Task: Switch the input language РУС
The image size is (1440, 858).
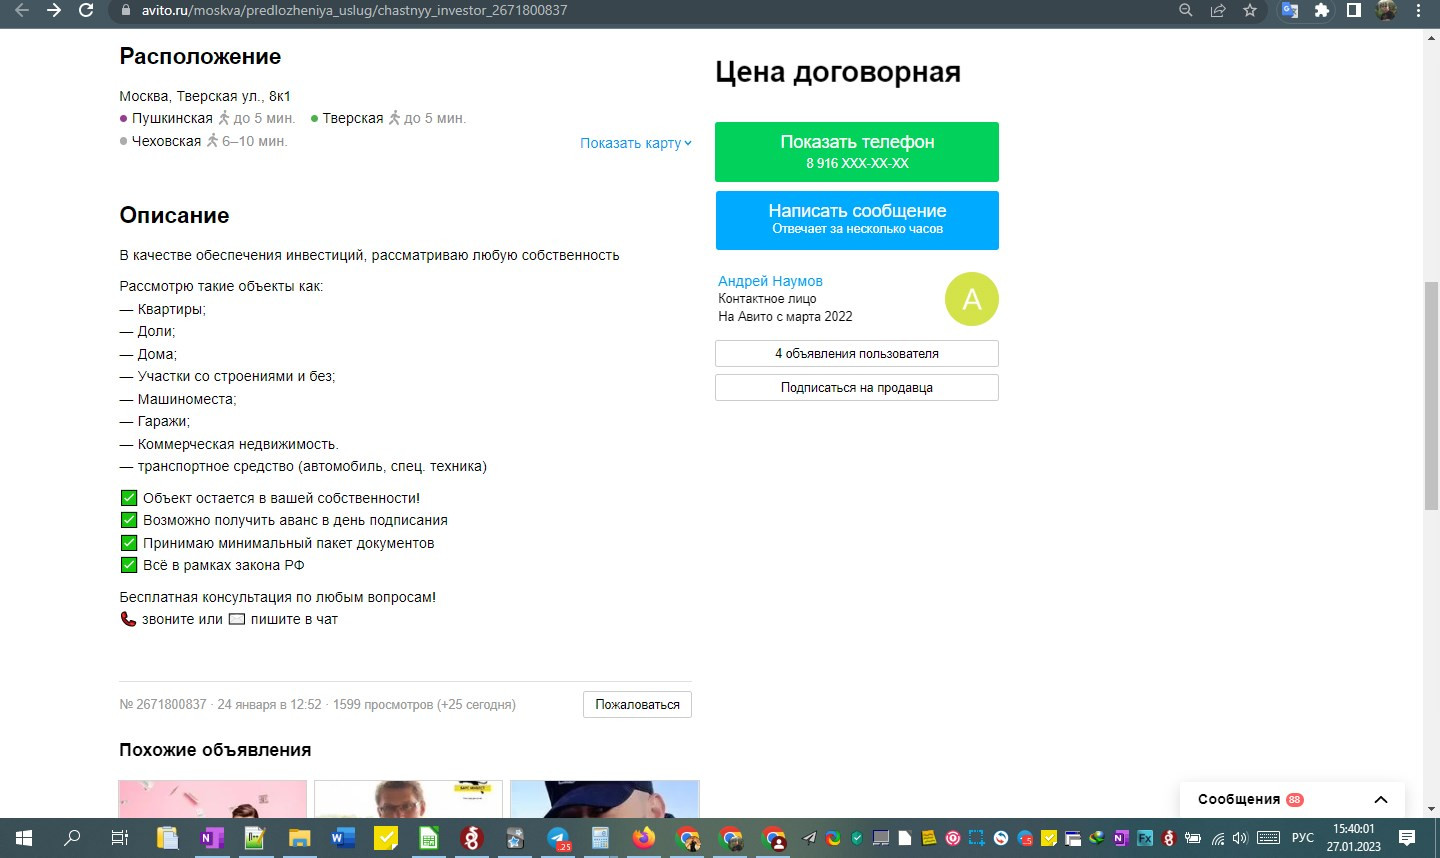Action: [1303, 838]
